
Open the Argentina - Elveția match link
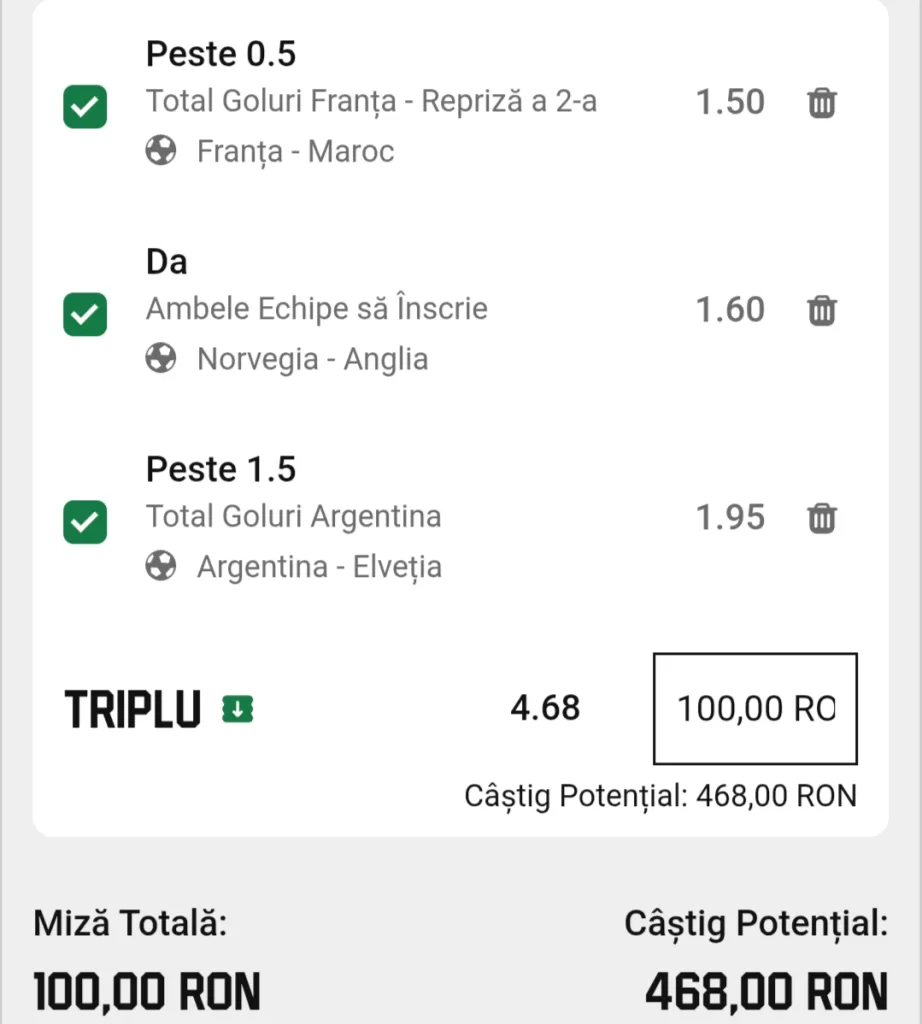coord(320,567)
